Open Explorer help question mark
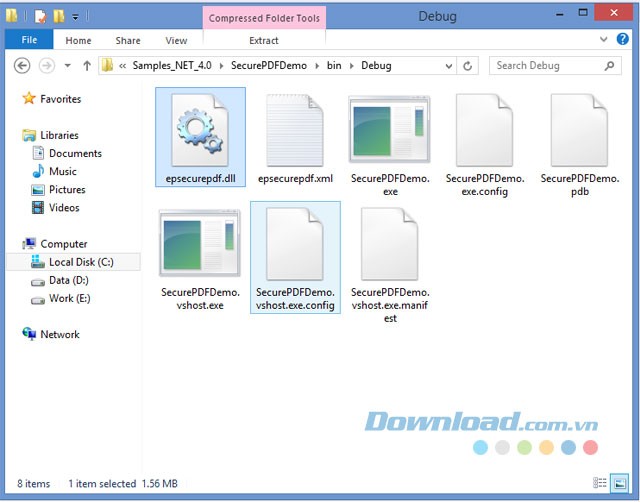This screenshot has height=502, width=640. coord(622,39)
